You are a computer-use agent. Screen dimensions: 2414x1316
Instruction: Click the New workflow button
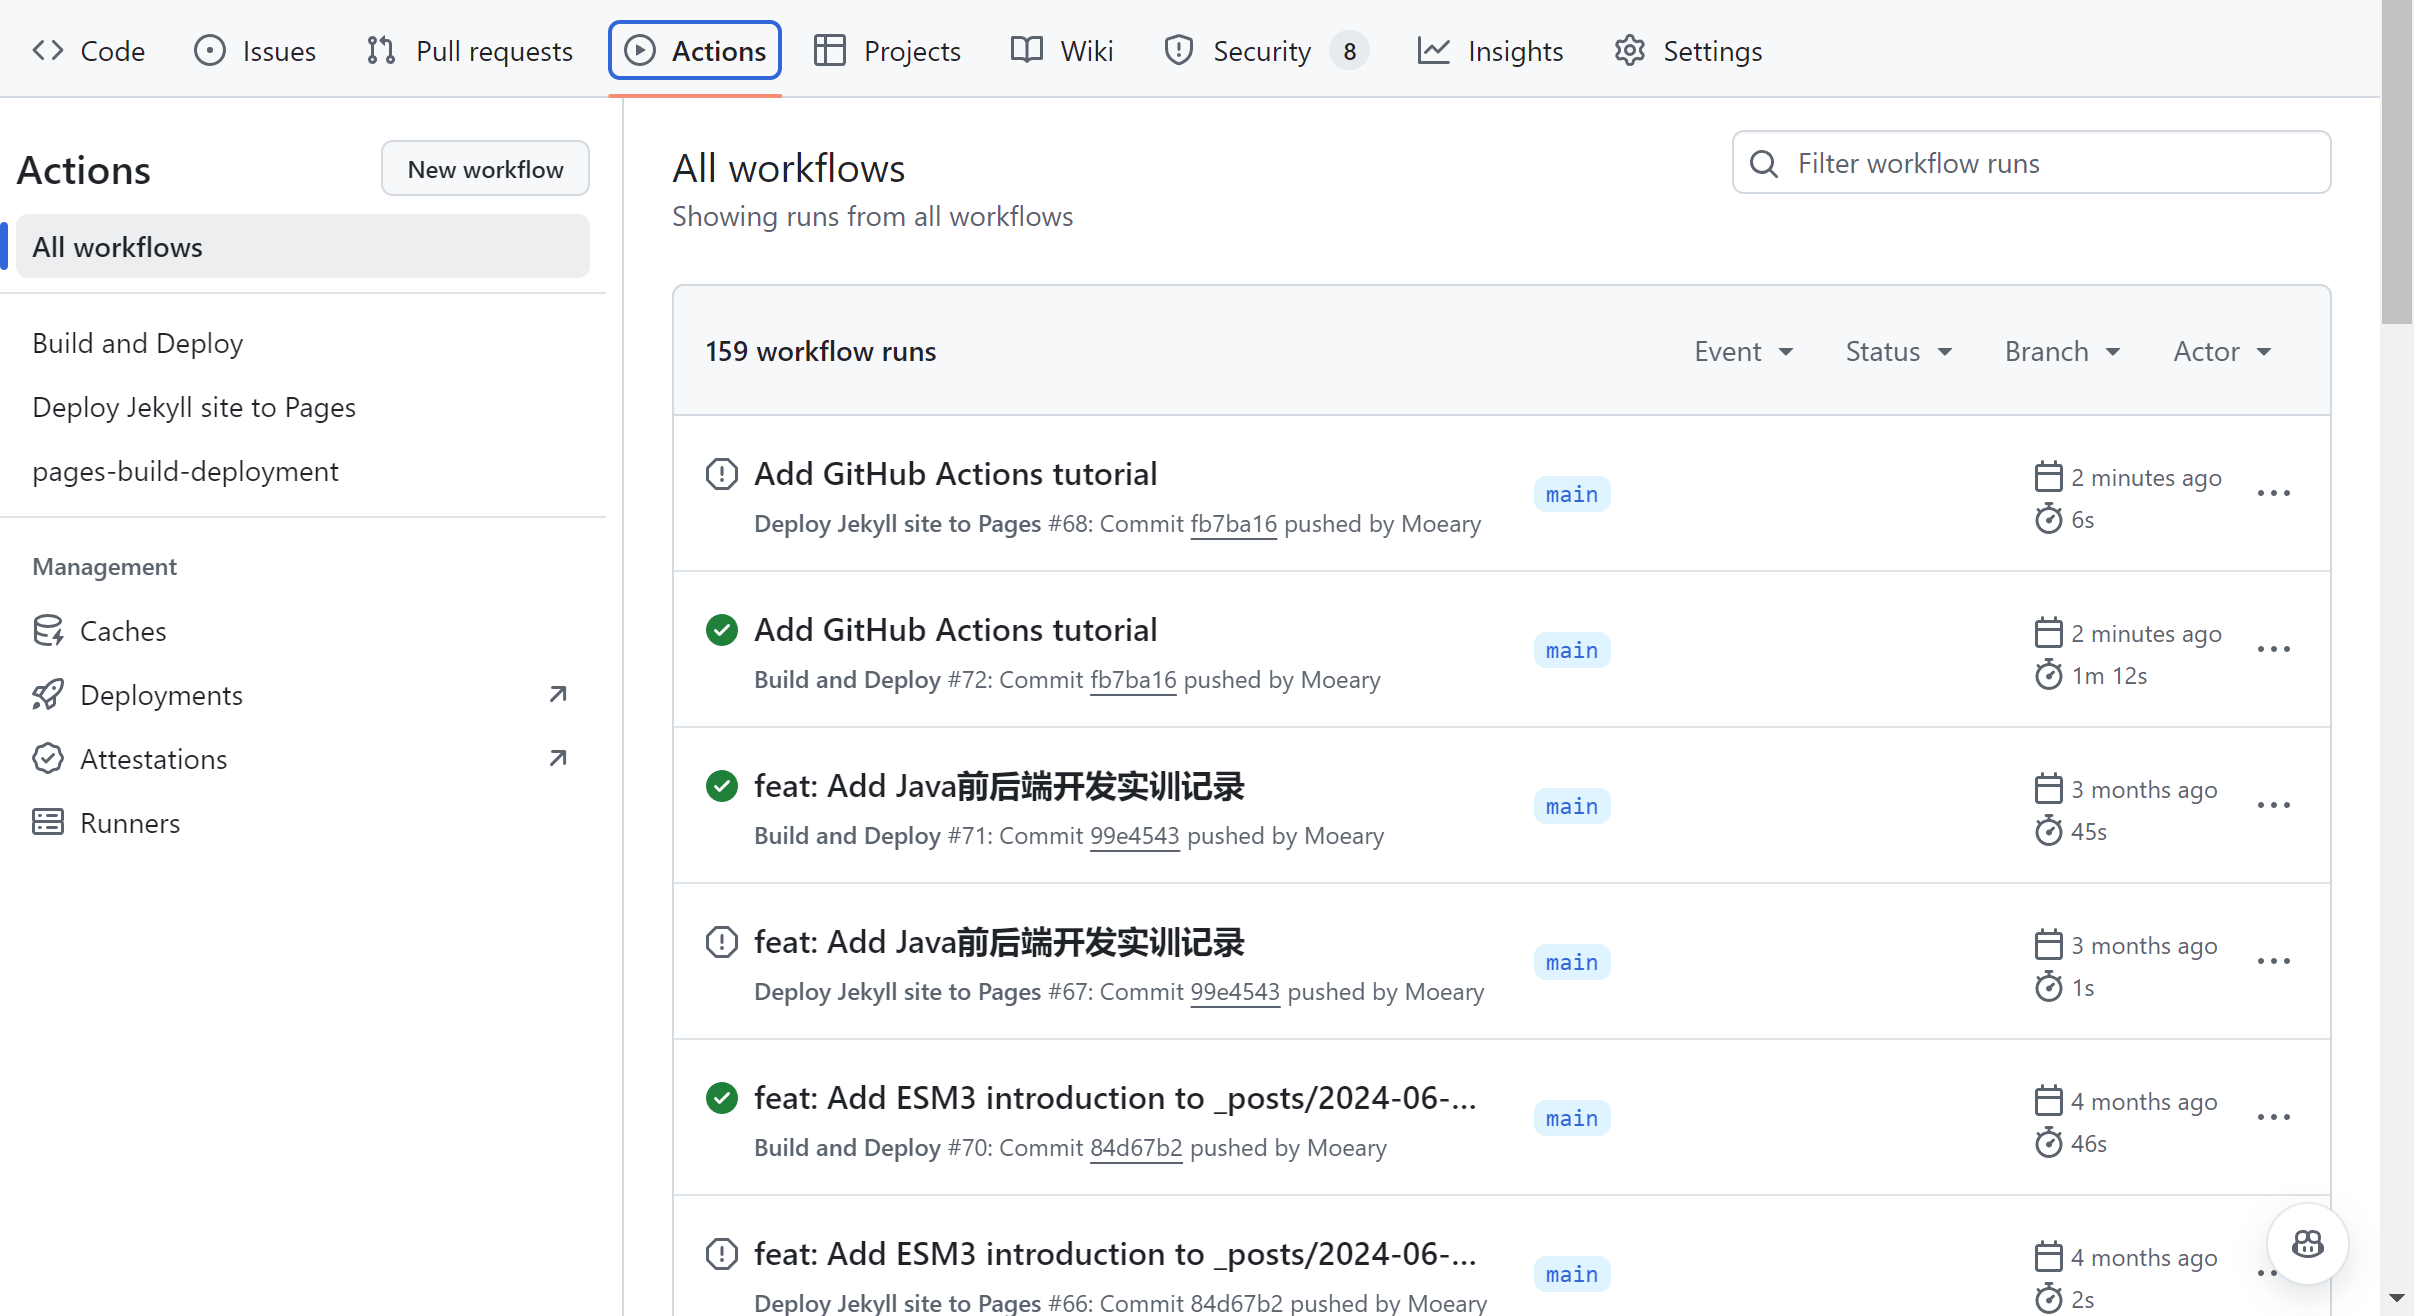click(x=485, y=169)
